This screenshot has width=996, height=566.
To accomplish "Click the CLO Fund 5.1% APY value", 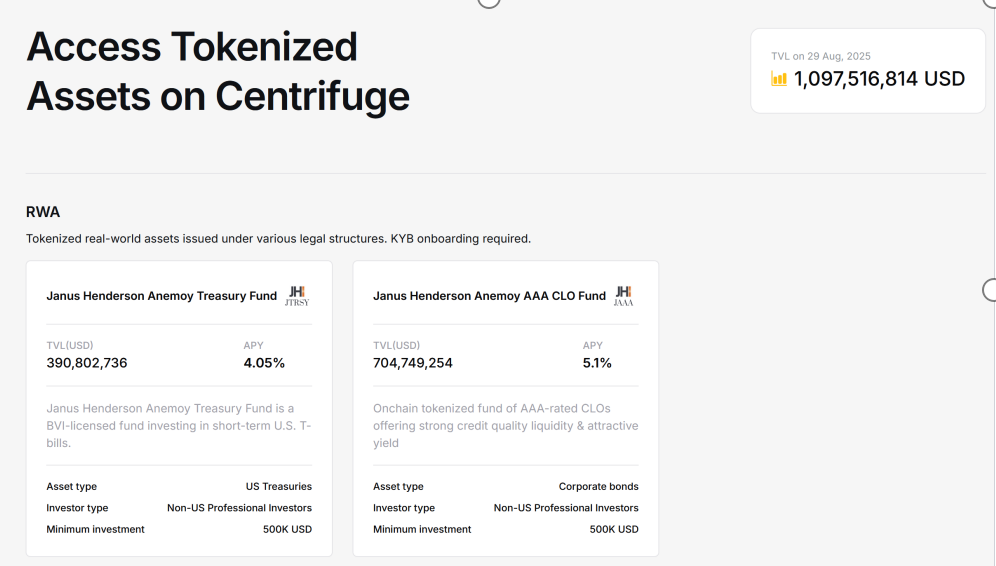I will click(x=597, y=363).
